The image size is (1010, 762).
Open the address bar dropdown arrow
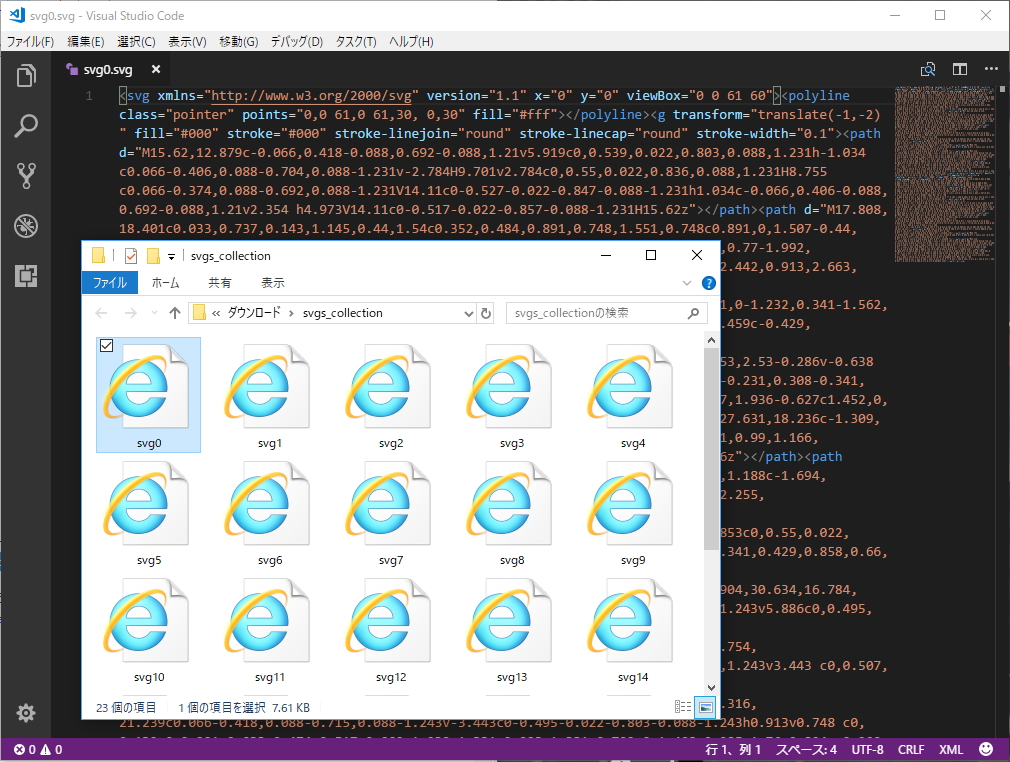469,313
